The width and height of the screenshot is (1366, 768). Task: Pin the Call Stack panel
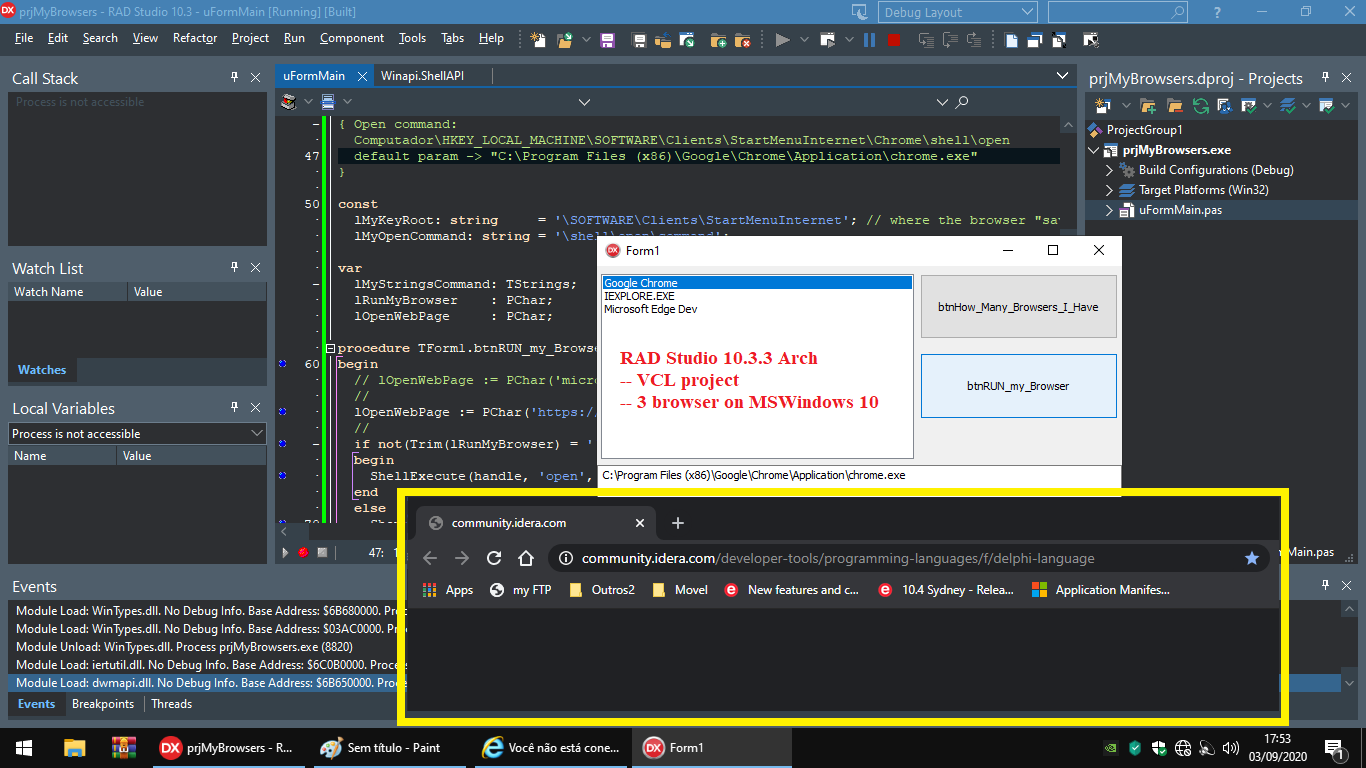[x=235, y=77]
